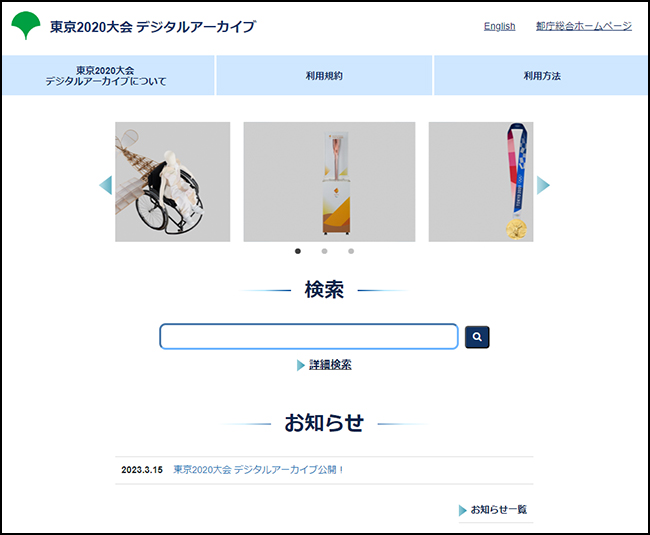Viewport: 650px width, 535px height.
Task: Open news item デジタルアーカイブ公開！
Action: [x=258, y=470]
